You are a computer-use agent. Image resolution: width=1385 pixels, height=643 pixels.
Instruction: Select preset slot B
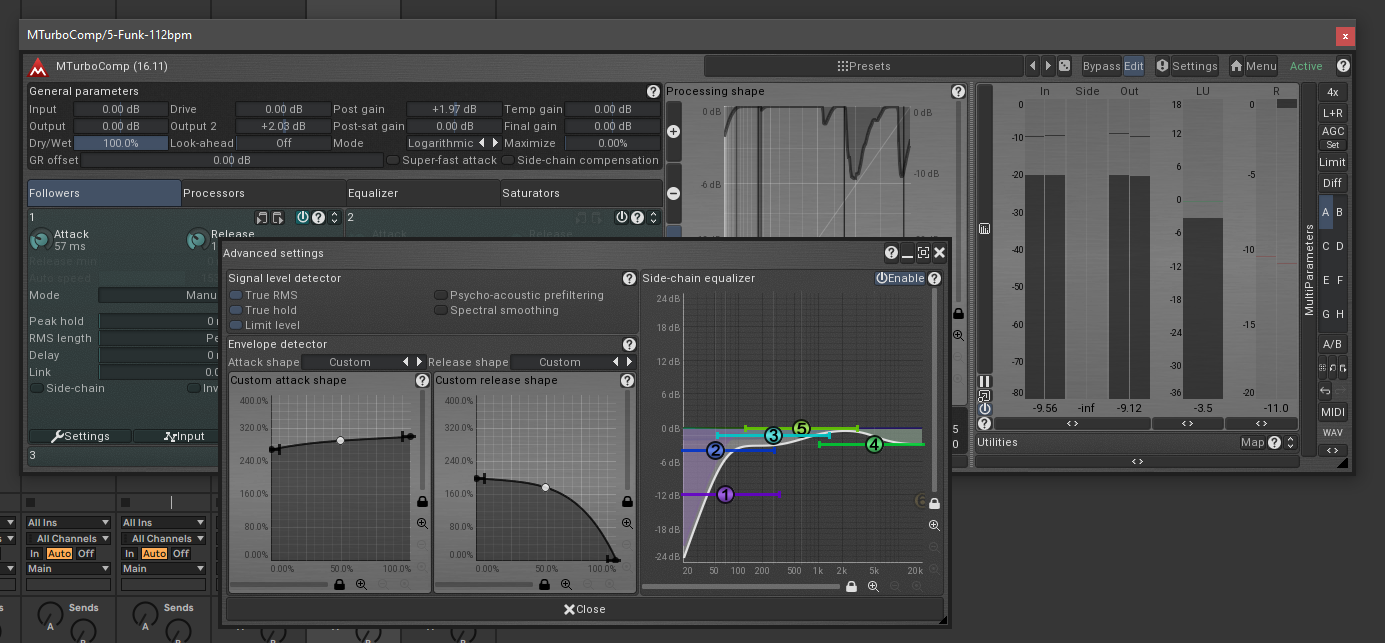pos(1340,212)
